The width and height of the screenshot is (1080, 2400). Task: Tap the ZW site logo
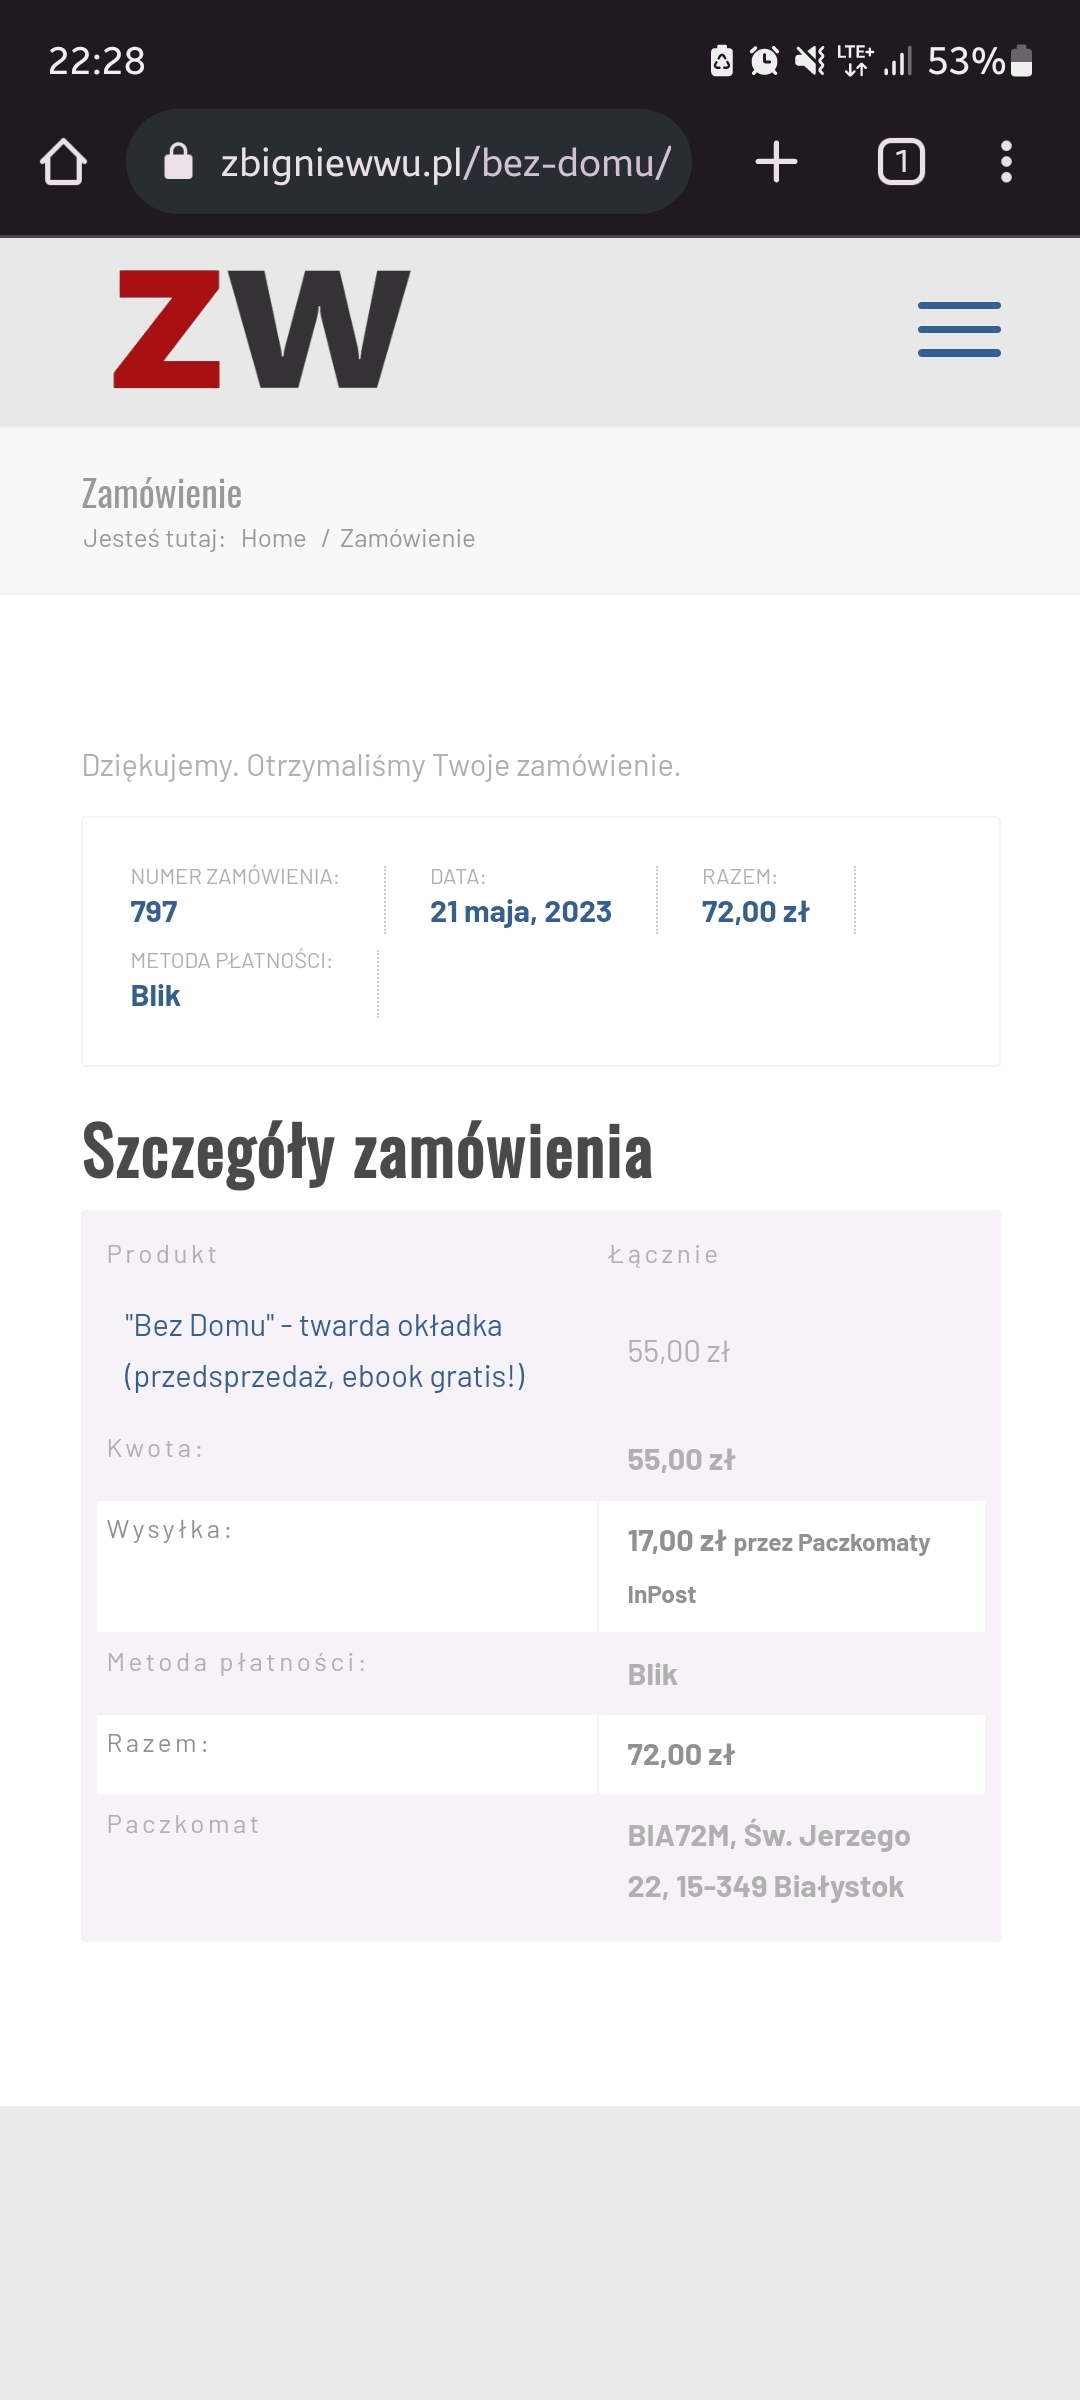(262, 329)
